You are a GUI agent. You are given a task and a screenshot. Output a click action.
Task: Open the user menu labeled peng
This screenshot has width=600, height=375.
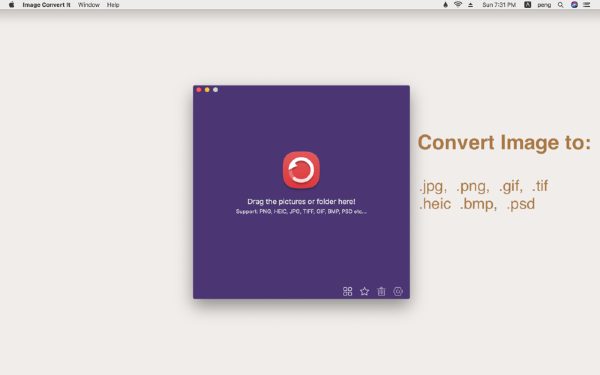pos(544,5)
